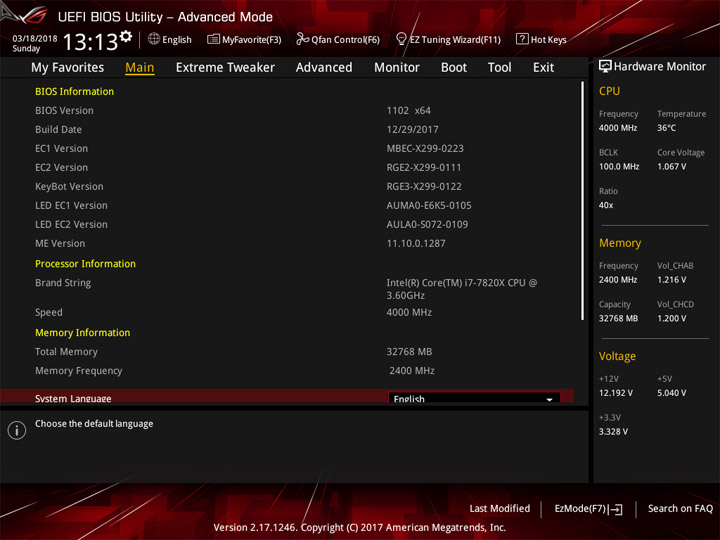
Task: Click the 3.328 V reading
Action: (x=613, y=432)
